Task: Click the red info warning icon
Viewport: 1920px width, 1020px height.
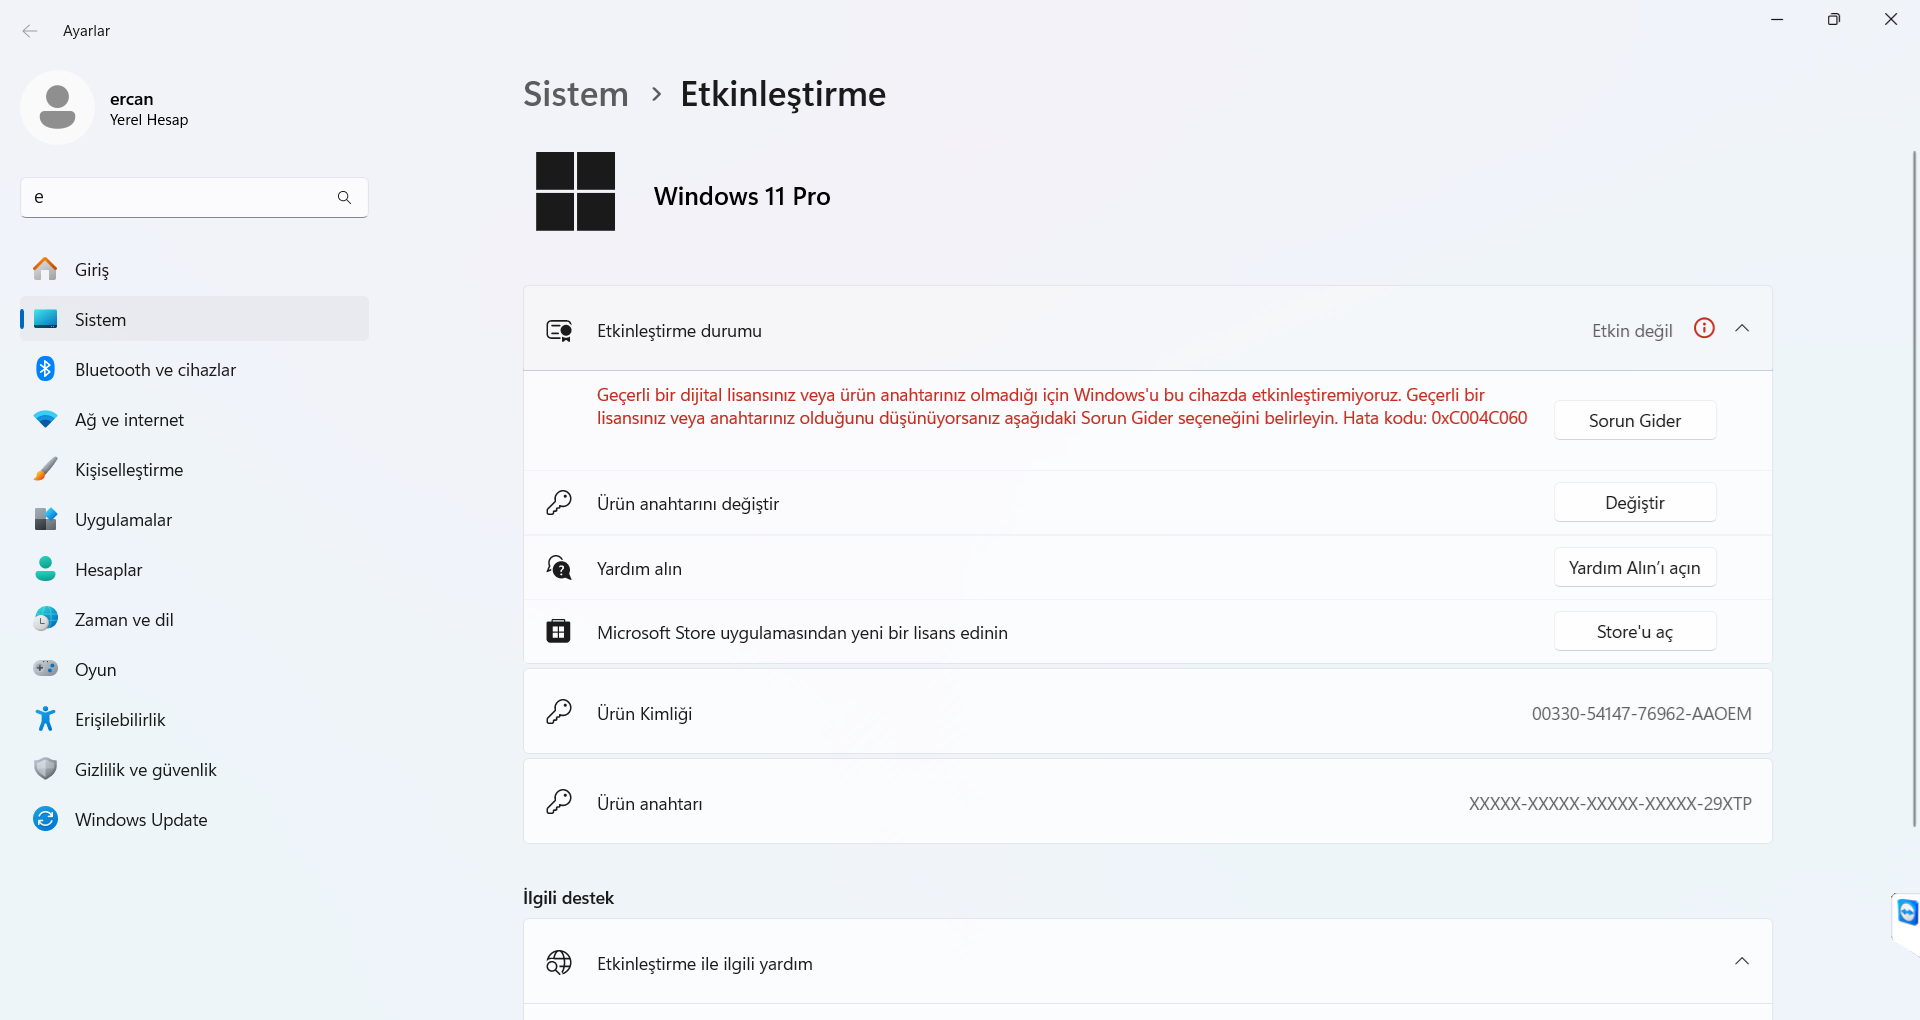Action: pyautogui.click(x=1704, y=328)
